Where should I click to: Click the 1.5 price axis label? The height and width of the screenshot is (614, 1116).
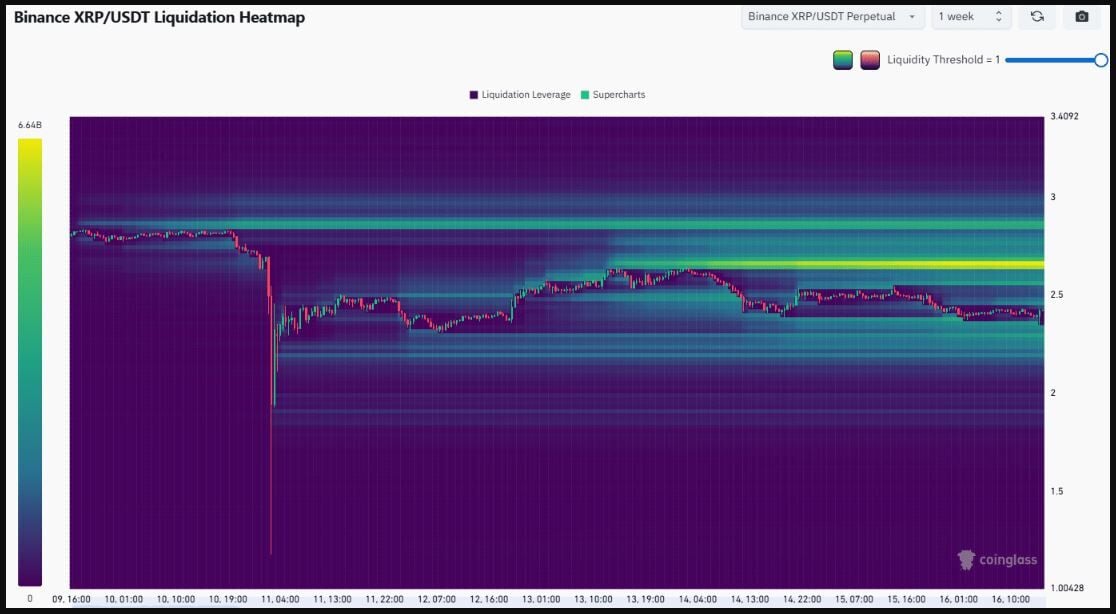(x=1057, y=492)
